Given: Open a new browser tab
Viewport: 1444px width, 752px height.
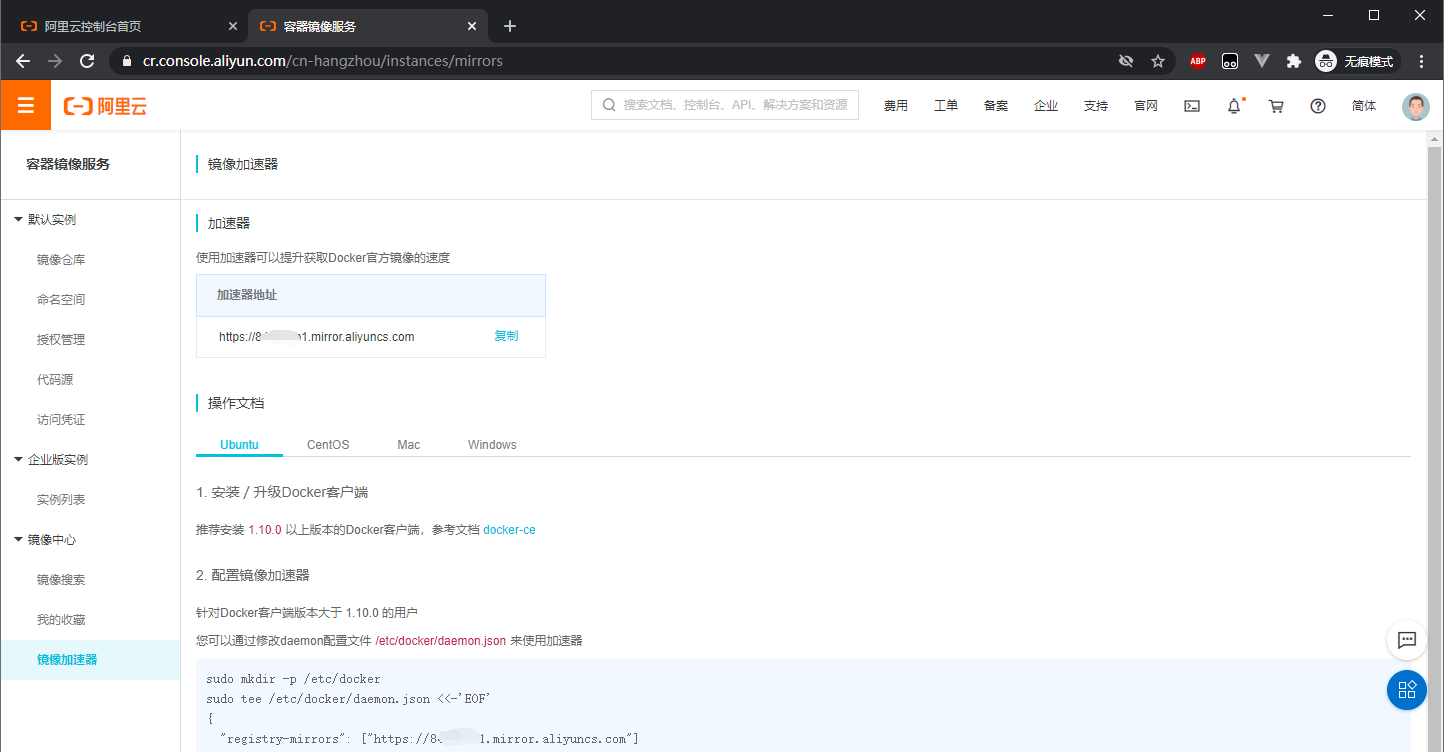Looking at the screenshot, I should [x=510, y=26].
